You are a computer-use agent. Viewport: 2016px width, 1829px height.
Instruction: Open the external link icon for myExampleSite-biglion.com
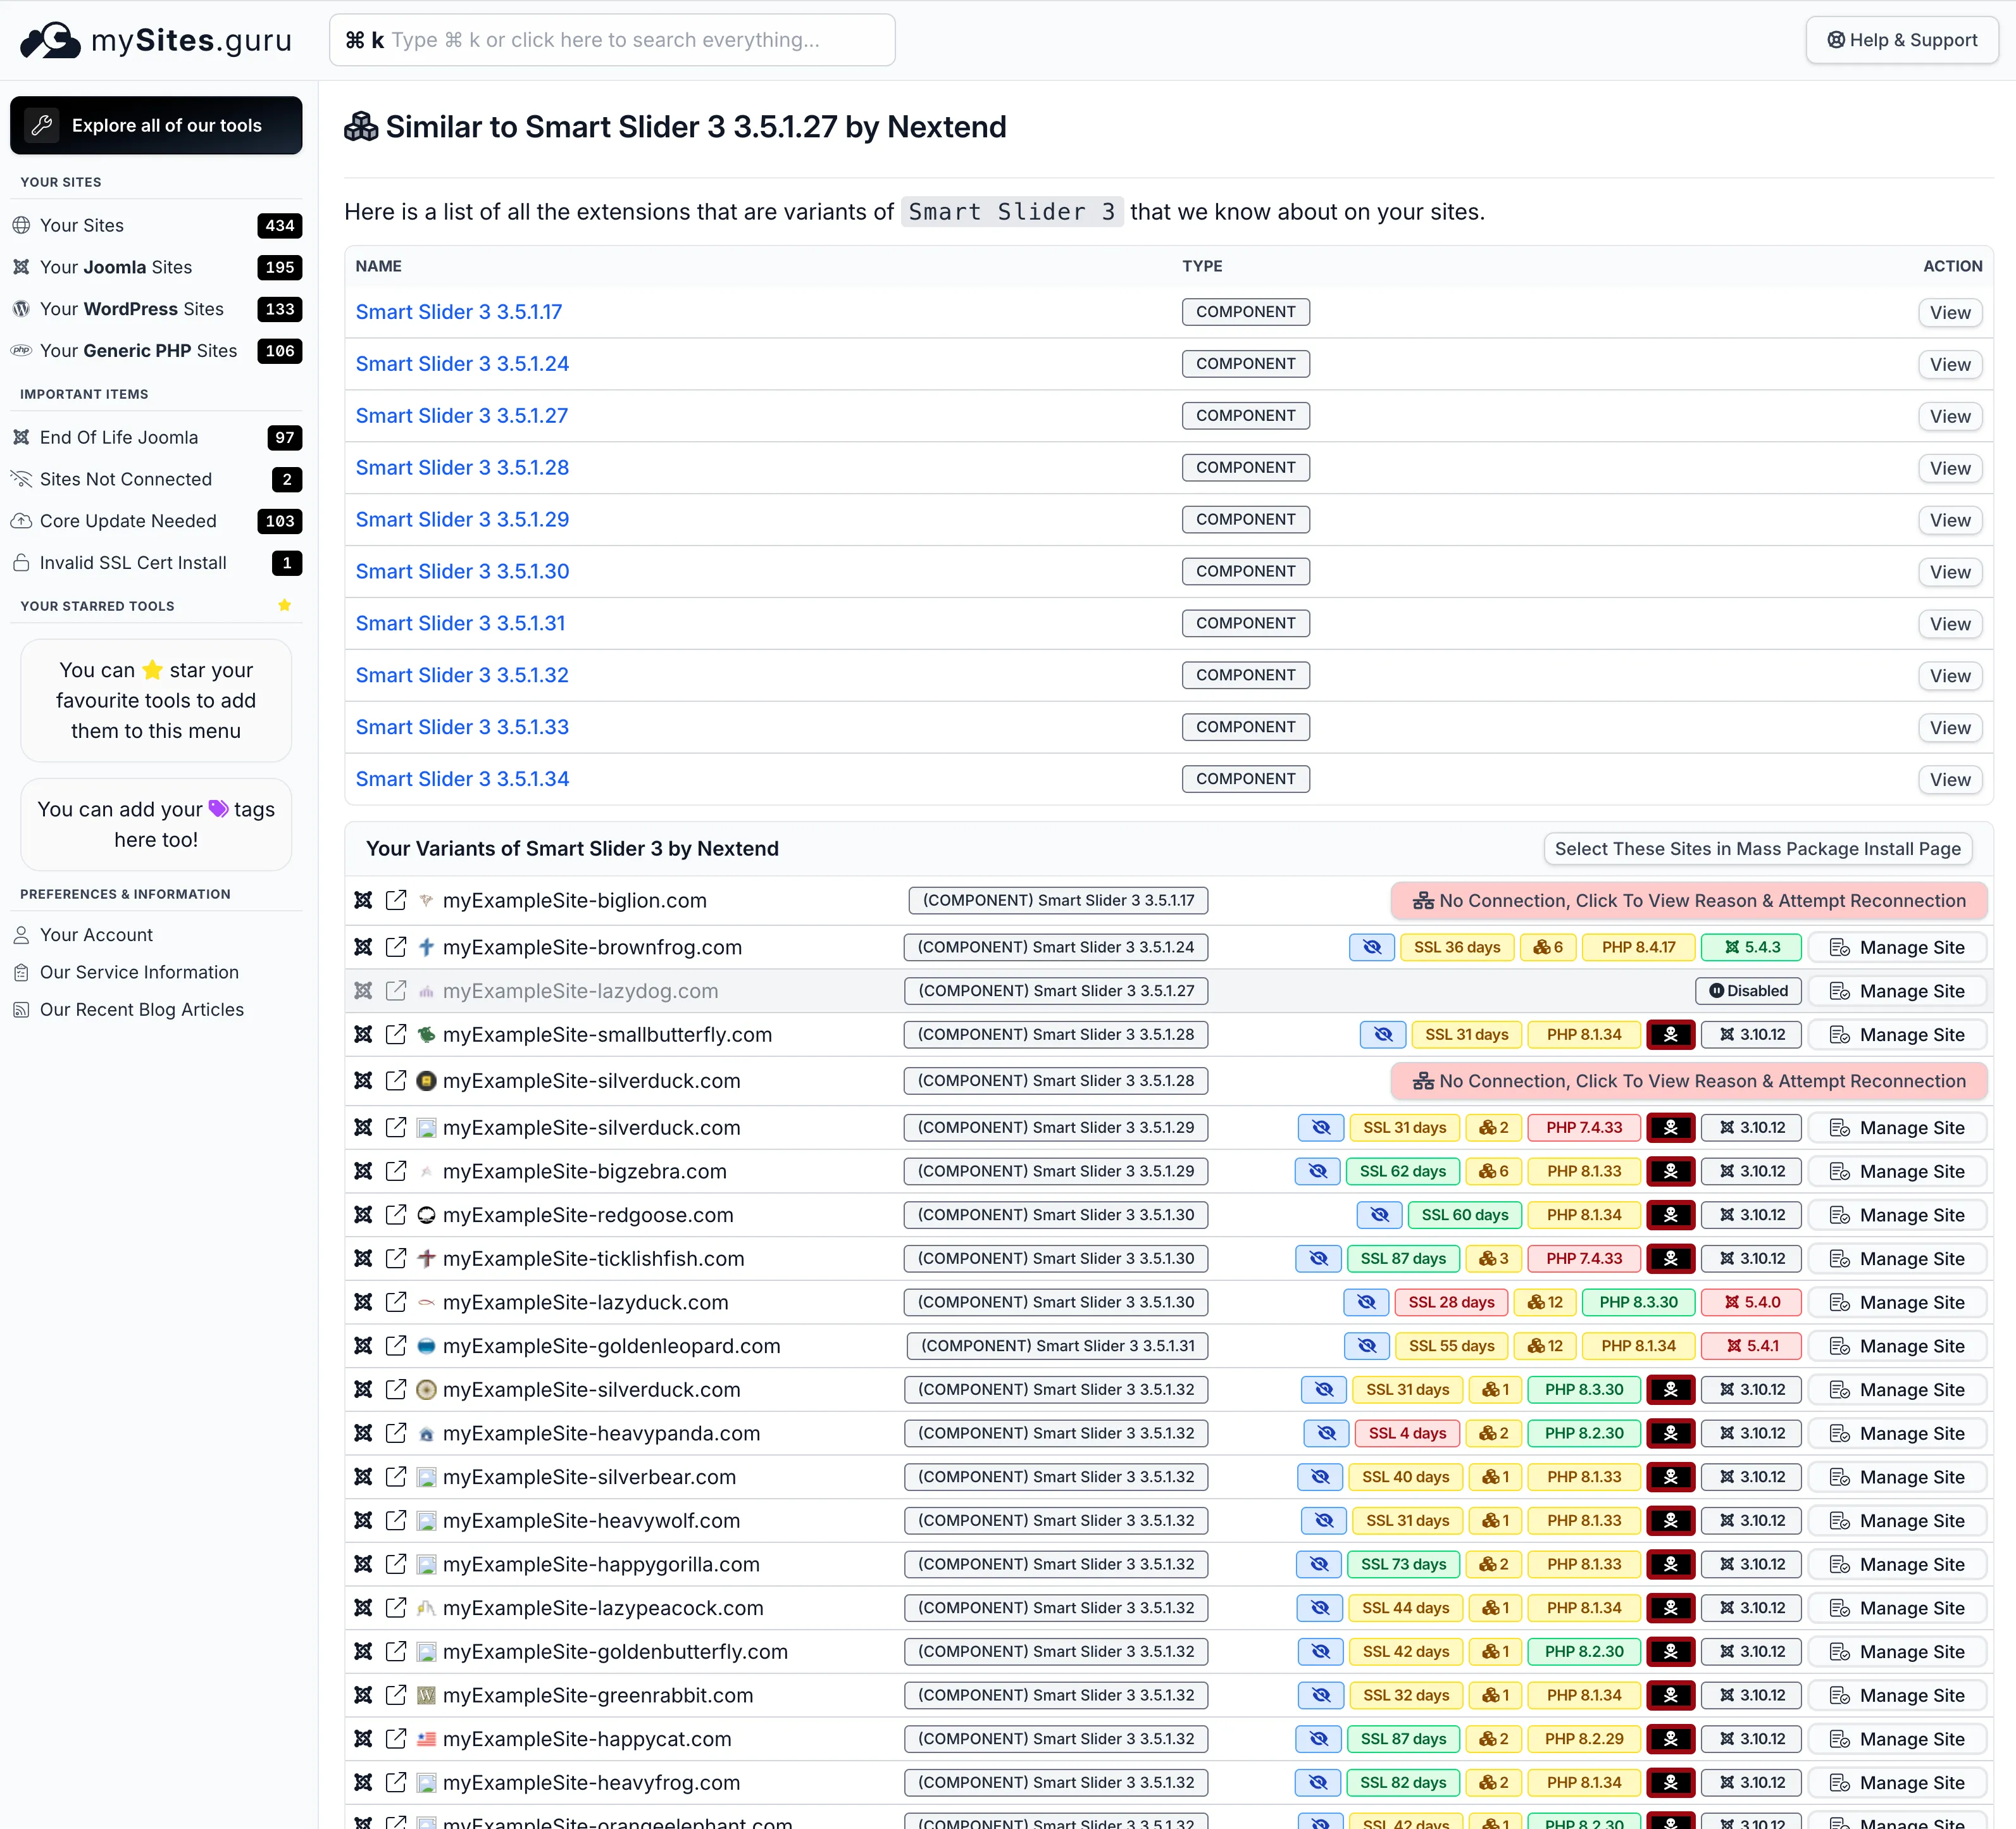396,900
